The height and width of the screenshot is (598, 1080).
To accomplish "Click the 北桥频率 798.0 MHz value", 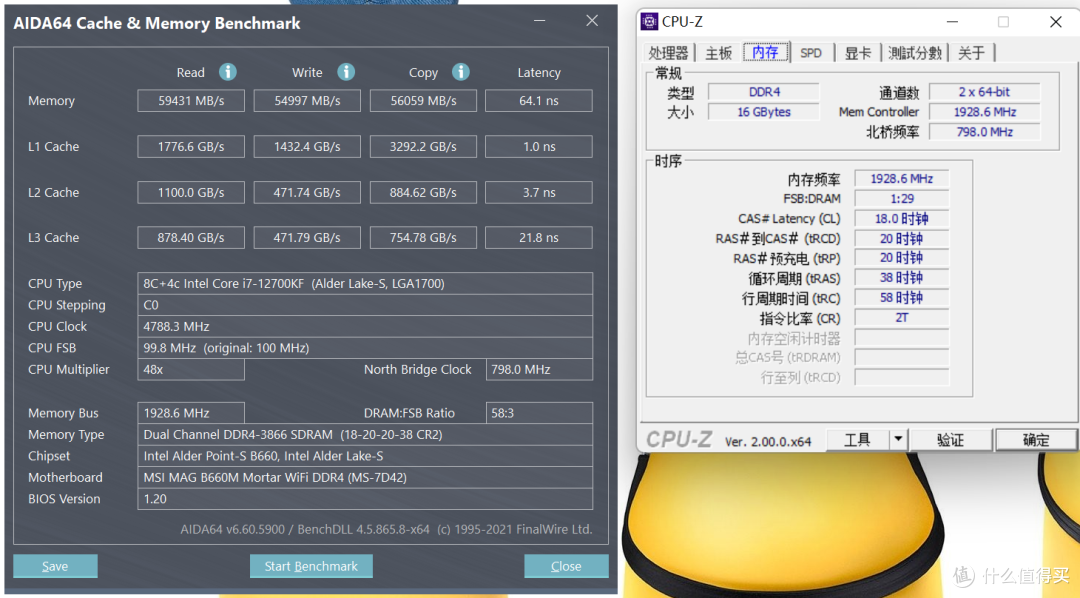I will coord(984,132).
